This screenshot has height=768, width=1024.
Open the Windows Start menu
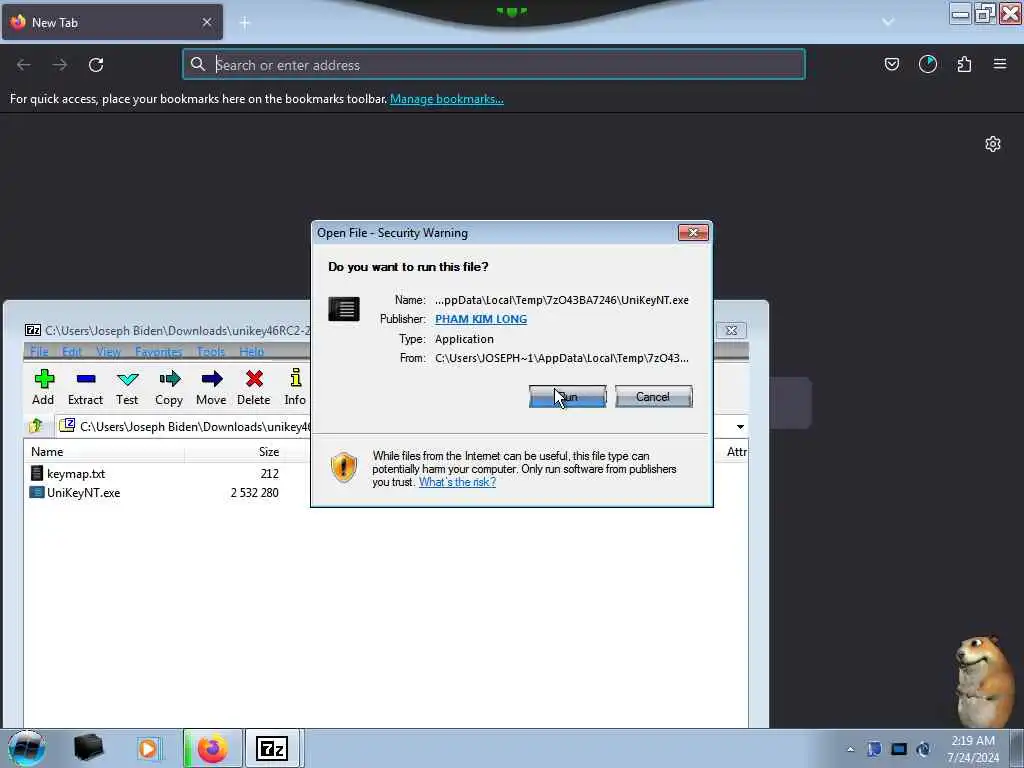(x=27, y=748)
